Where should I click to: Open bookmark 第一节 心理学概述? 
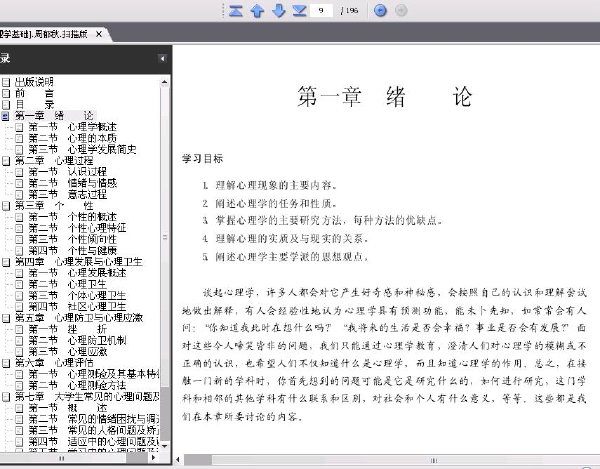tap(72, 127)
